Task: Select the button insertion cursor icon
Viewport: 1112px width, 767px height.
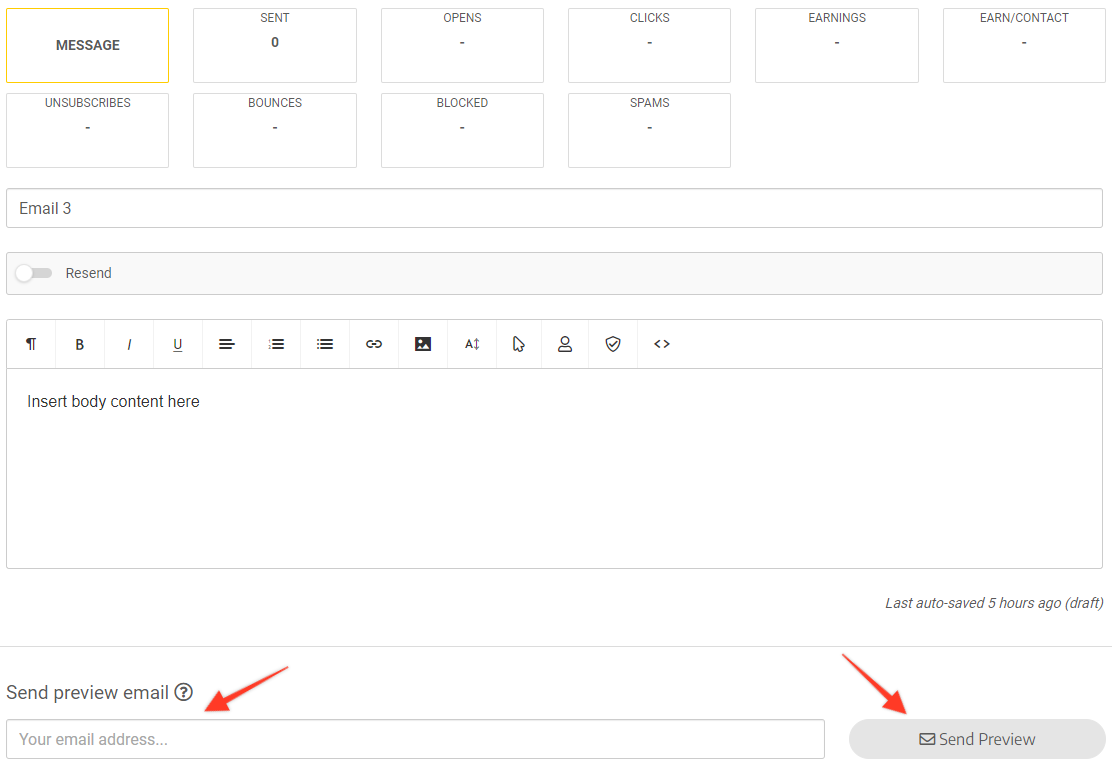Action: [519, 344]
